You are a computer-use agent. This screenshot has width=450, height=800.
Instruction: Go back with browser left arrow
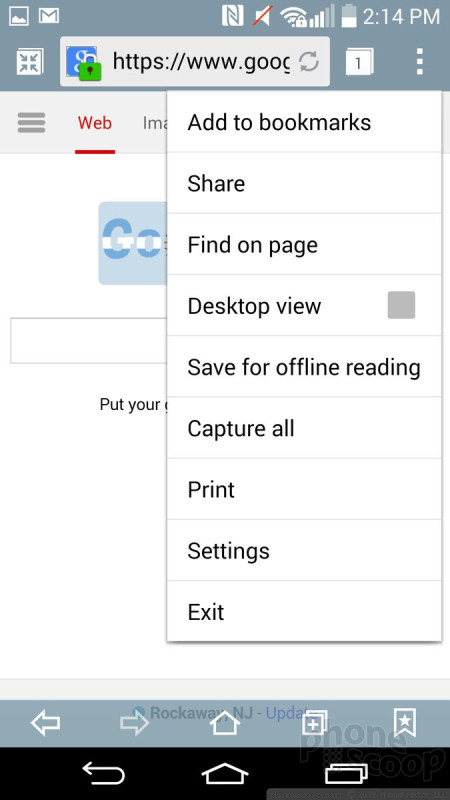click(x=45, y=723)
